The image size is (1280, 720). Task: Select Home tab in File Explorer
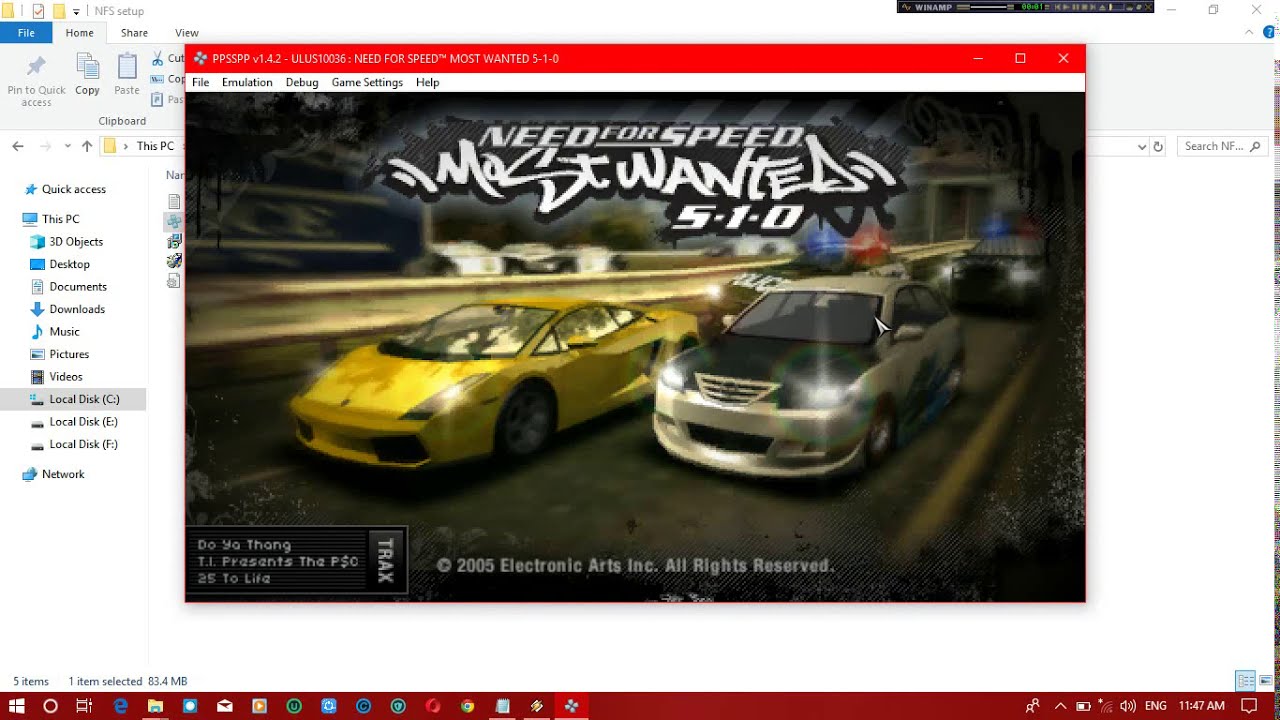click(80, 33)
